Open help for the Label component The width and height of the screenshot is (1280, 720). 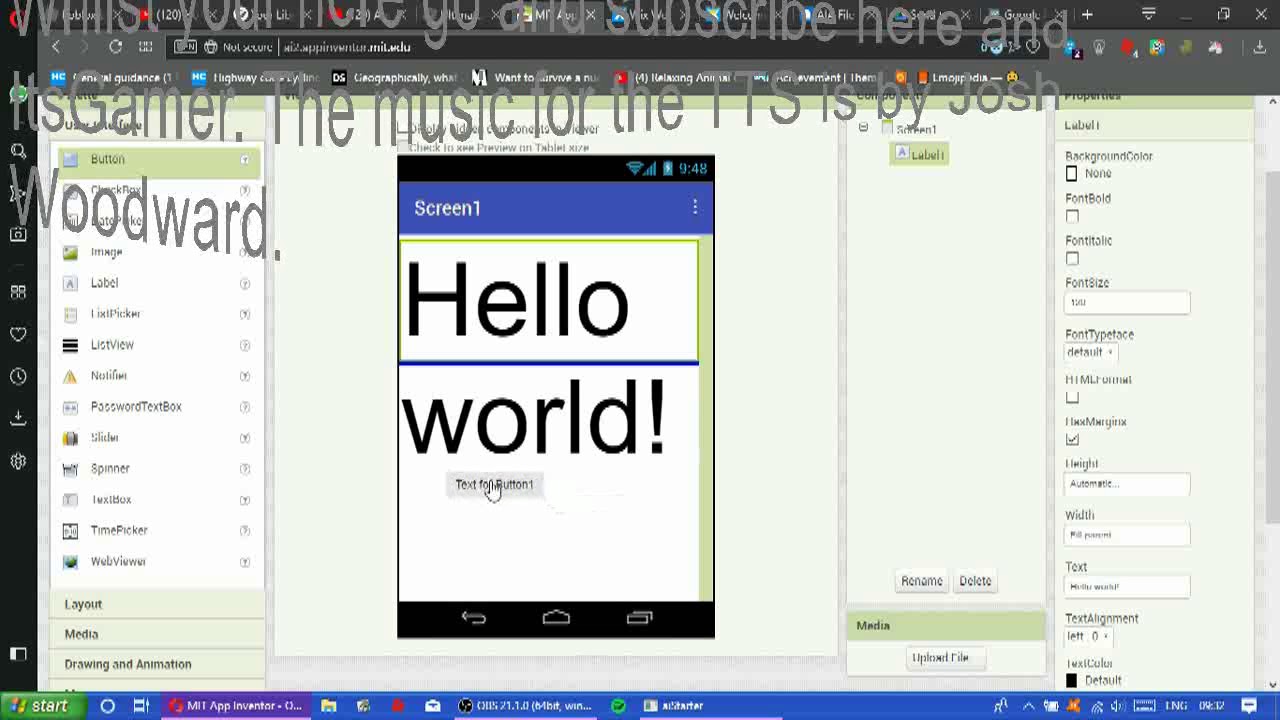click(244, 284)
